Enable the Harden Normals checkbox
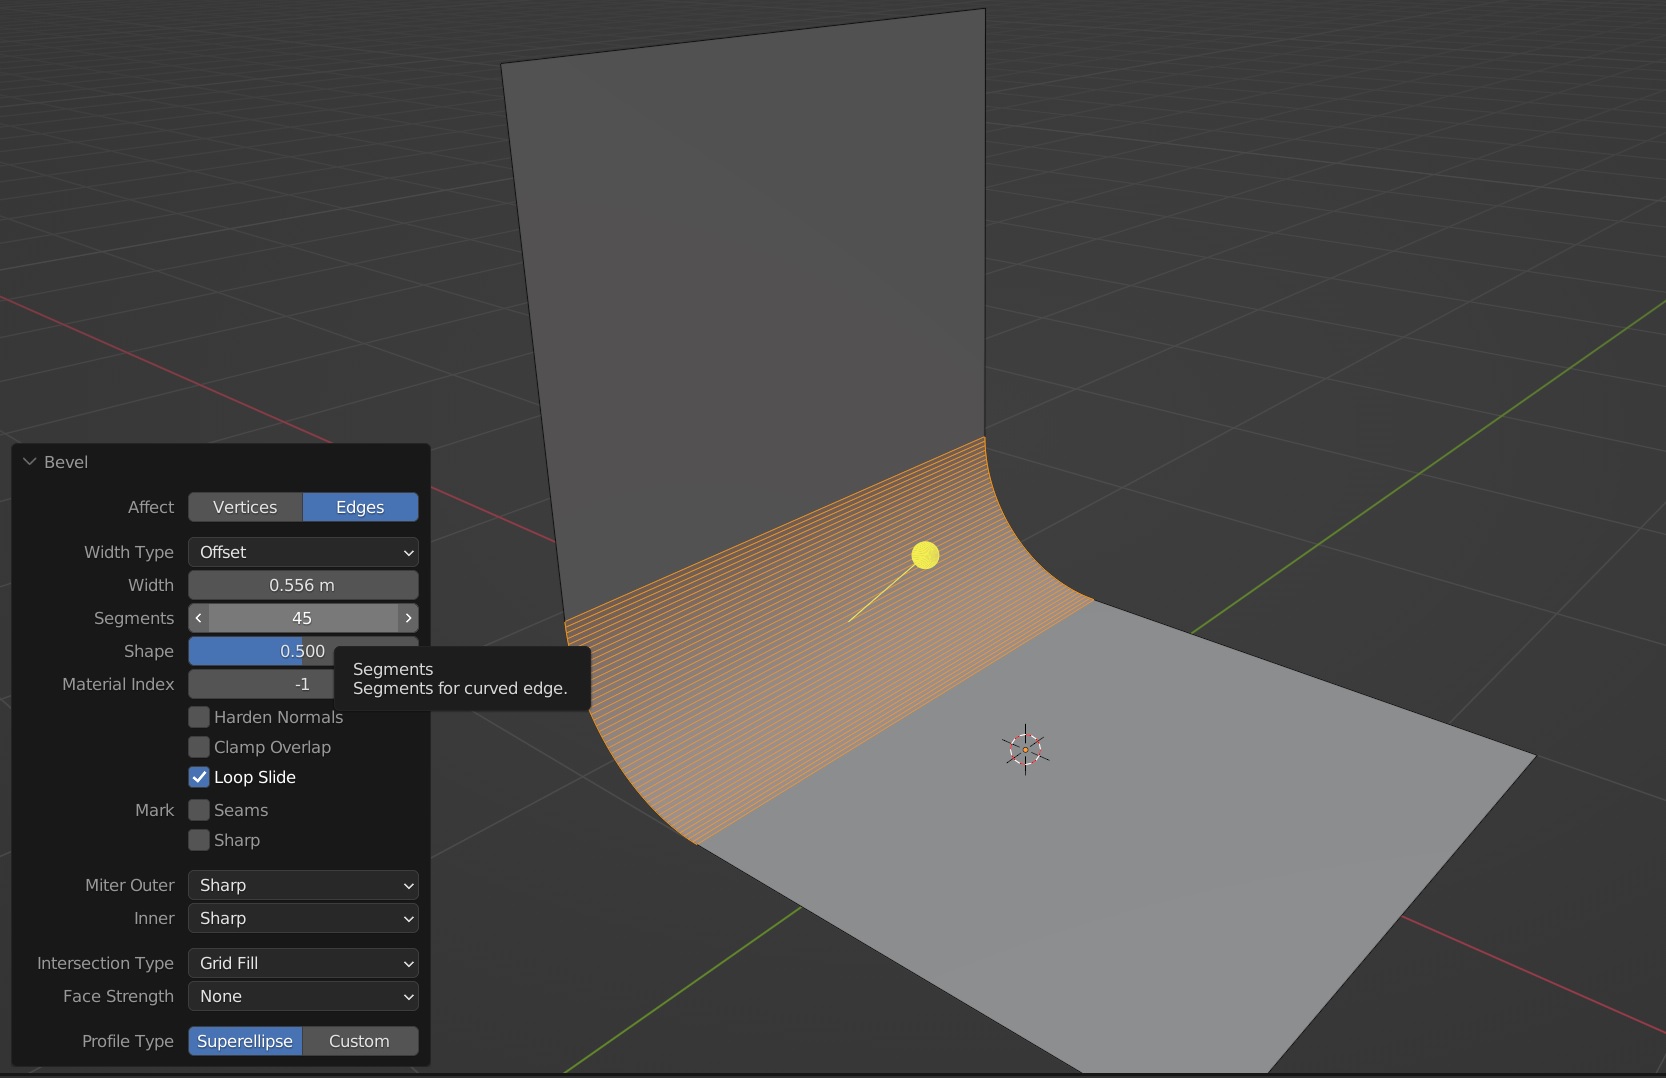 [x=199, y=717]
